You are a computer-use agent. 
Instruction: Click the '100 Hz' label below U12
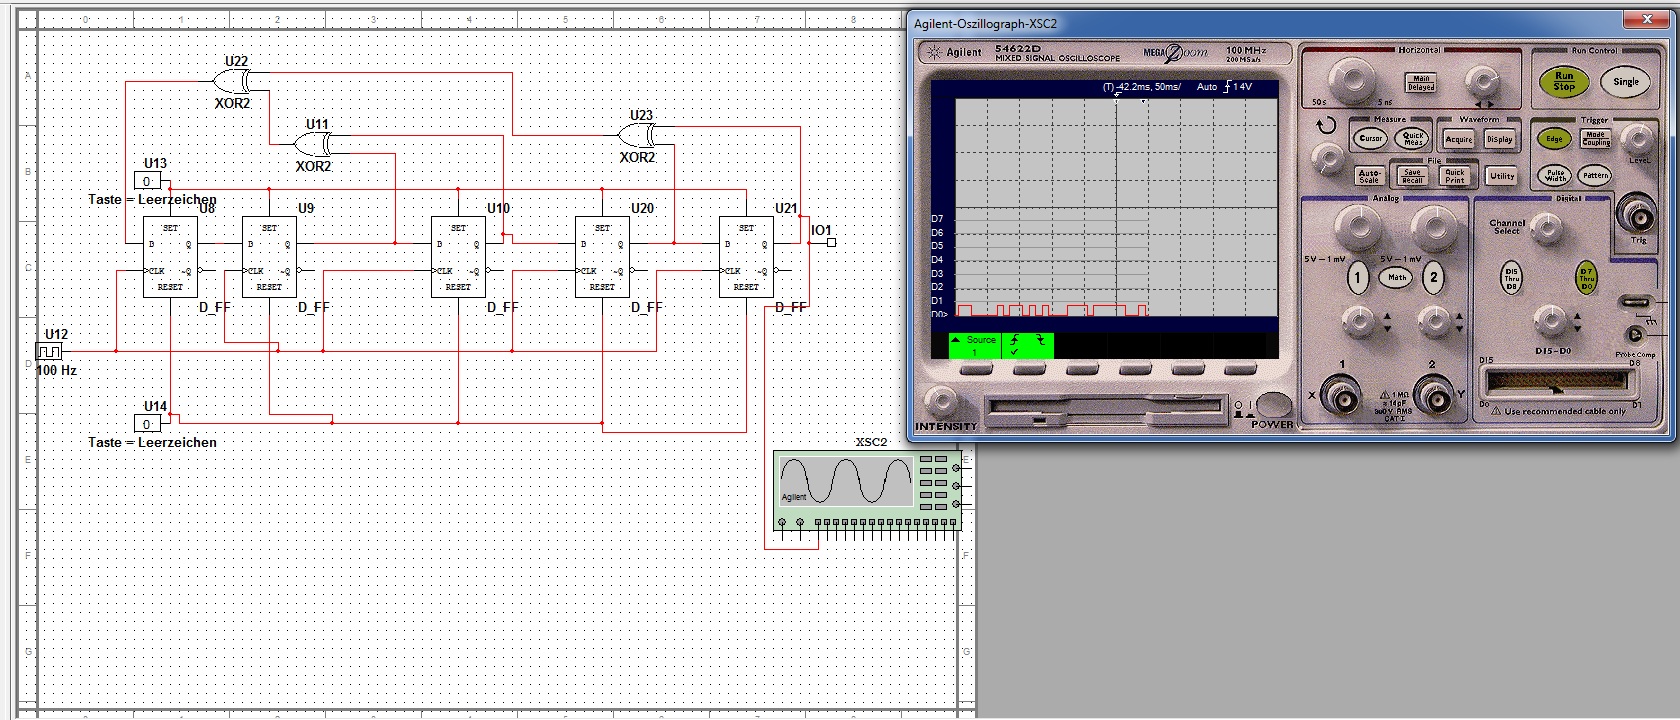(x=56, y=370)
